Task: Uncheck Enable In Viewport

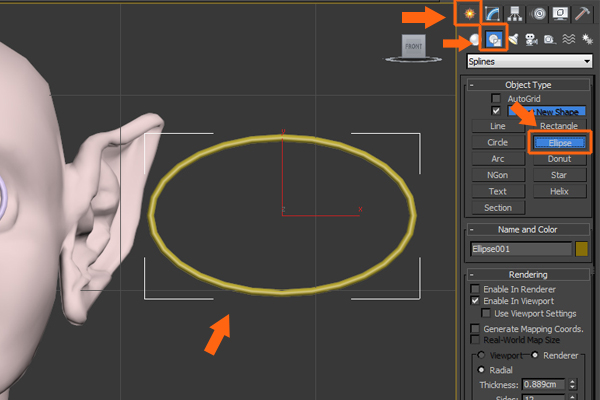Action: pyautogui.click(x=475, y=301)
